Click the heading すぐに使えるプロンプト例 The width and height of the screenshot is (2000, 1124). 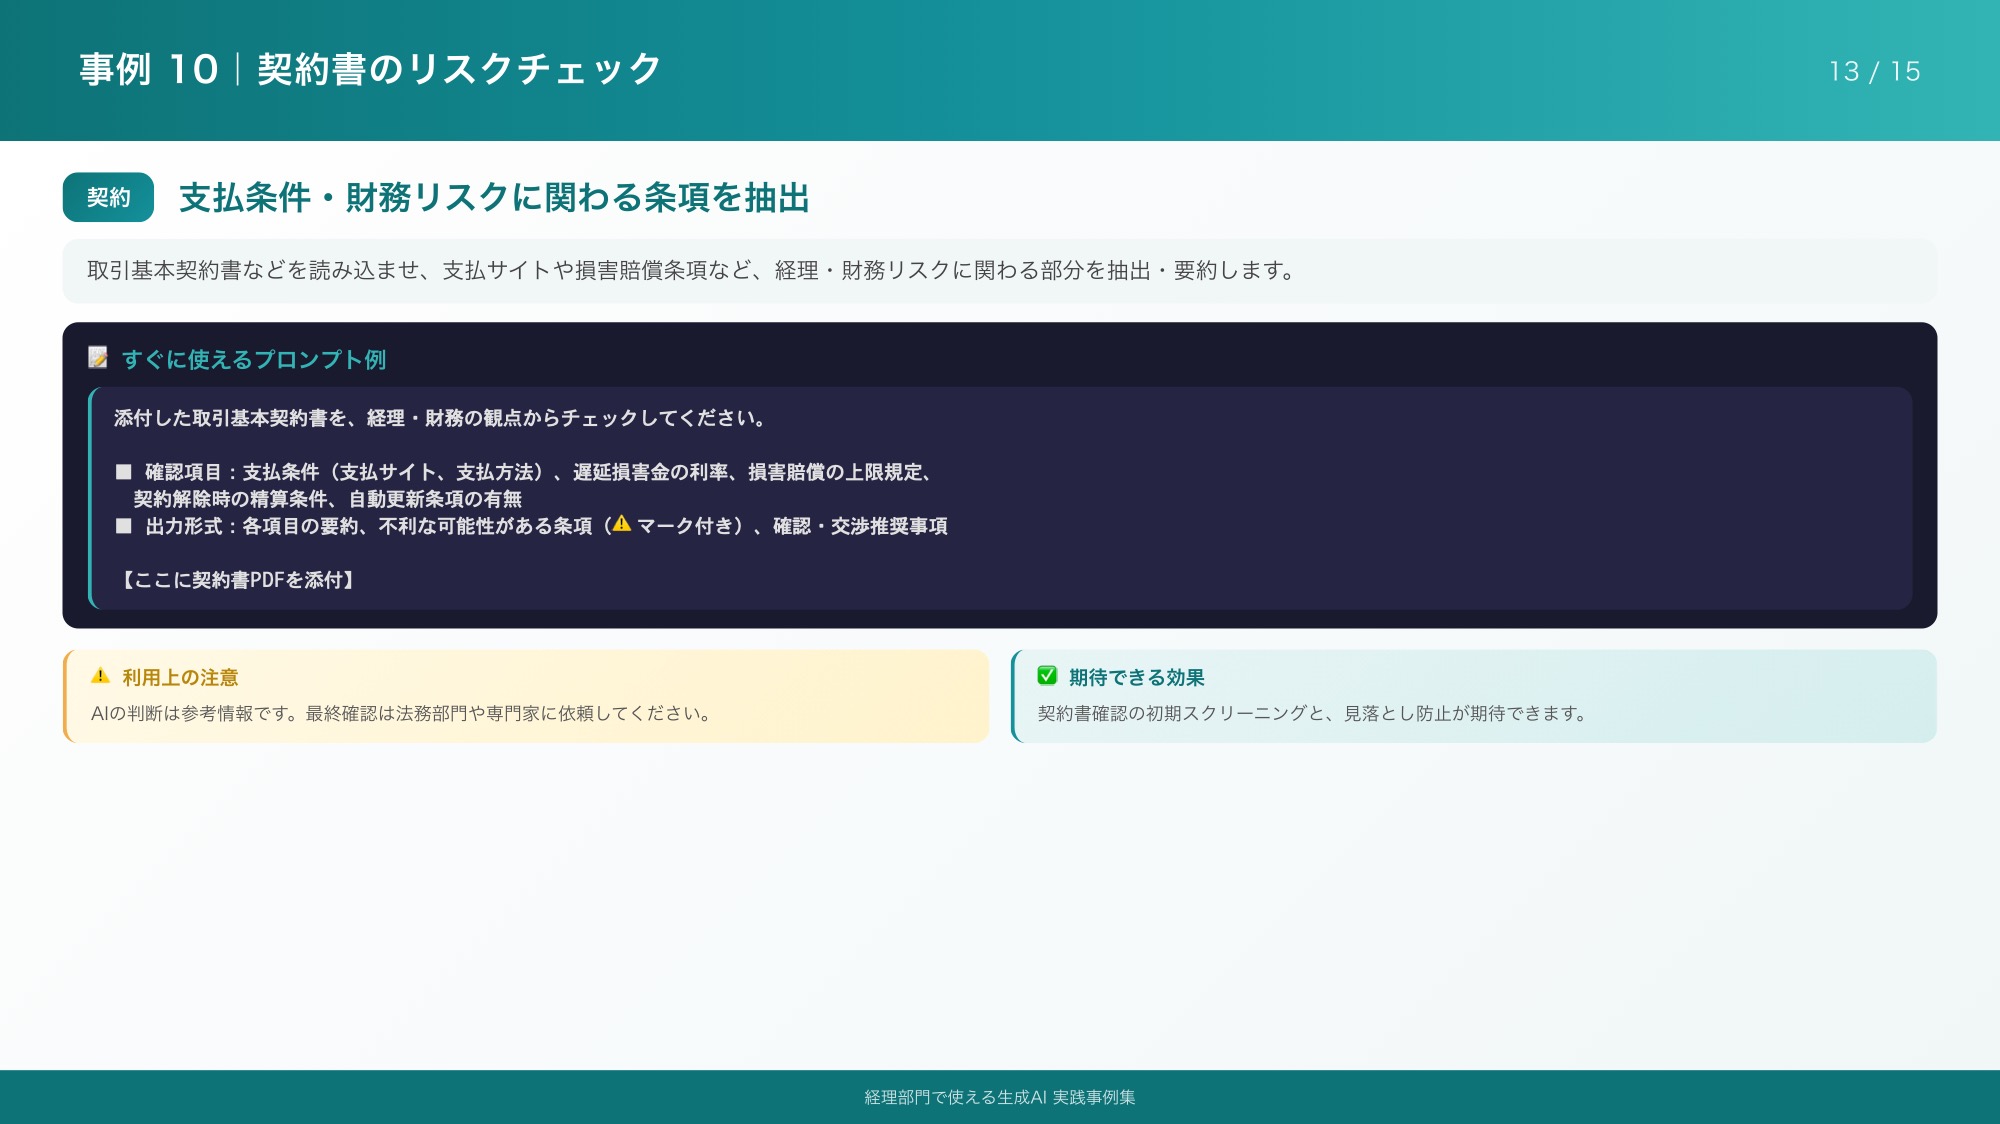point(254,359)
